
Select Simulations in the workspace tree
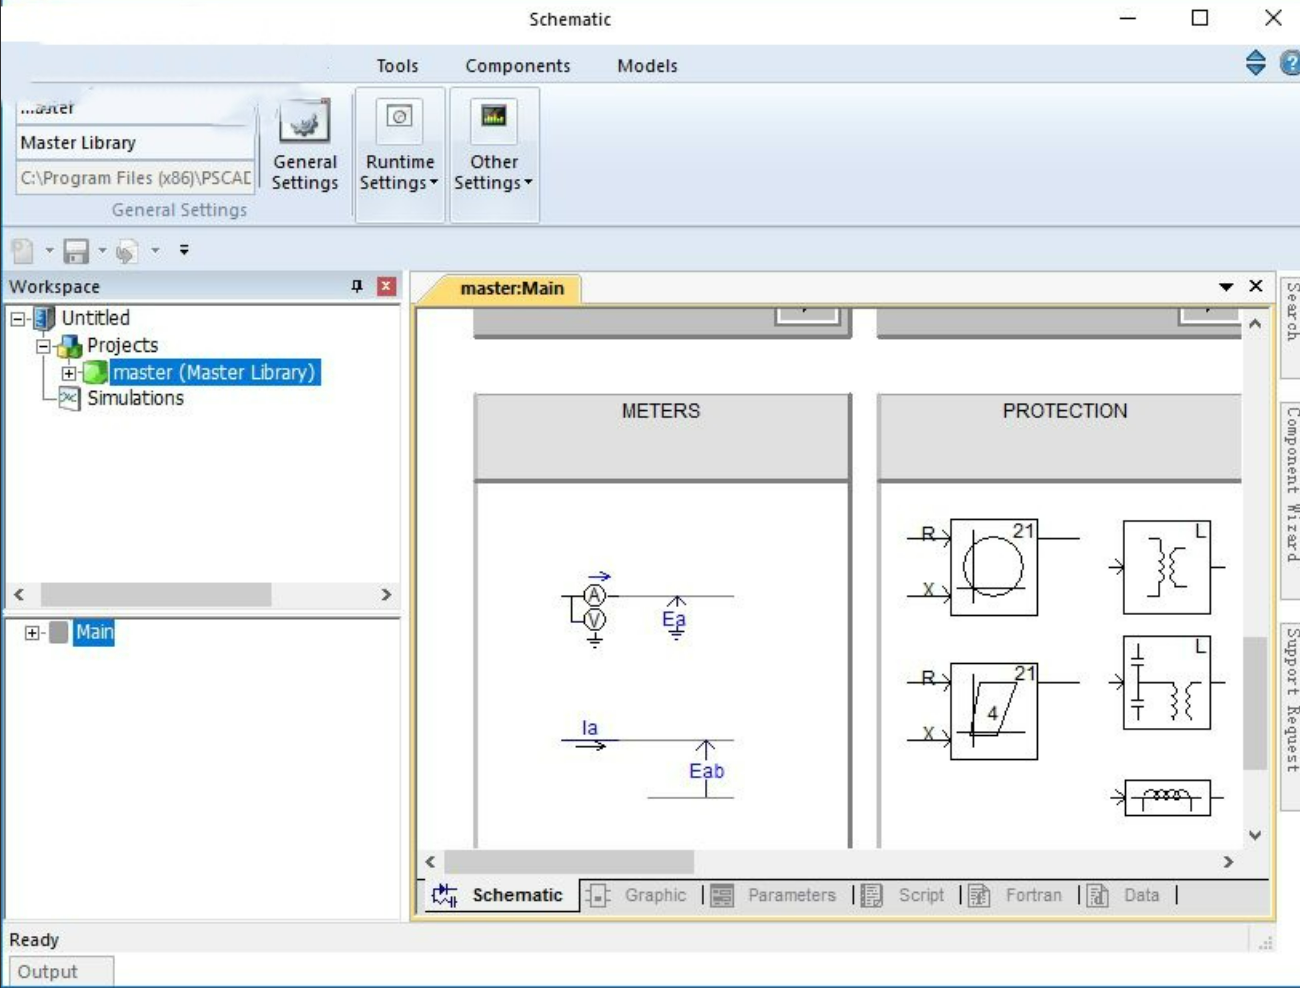135,398
